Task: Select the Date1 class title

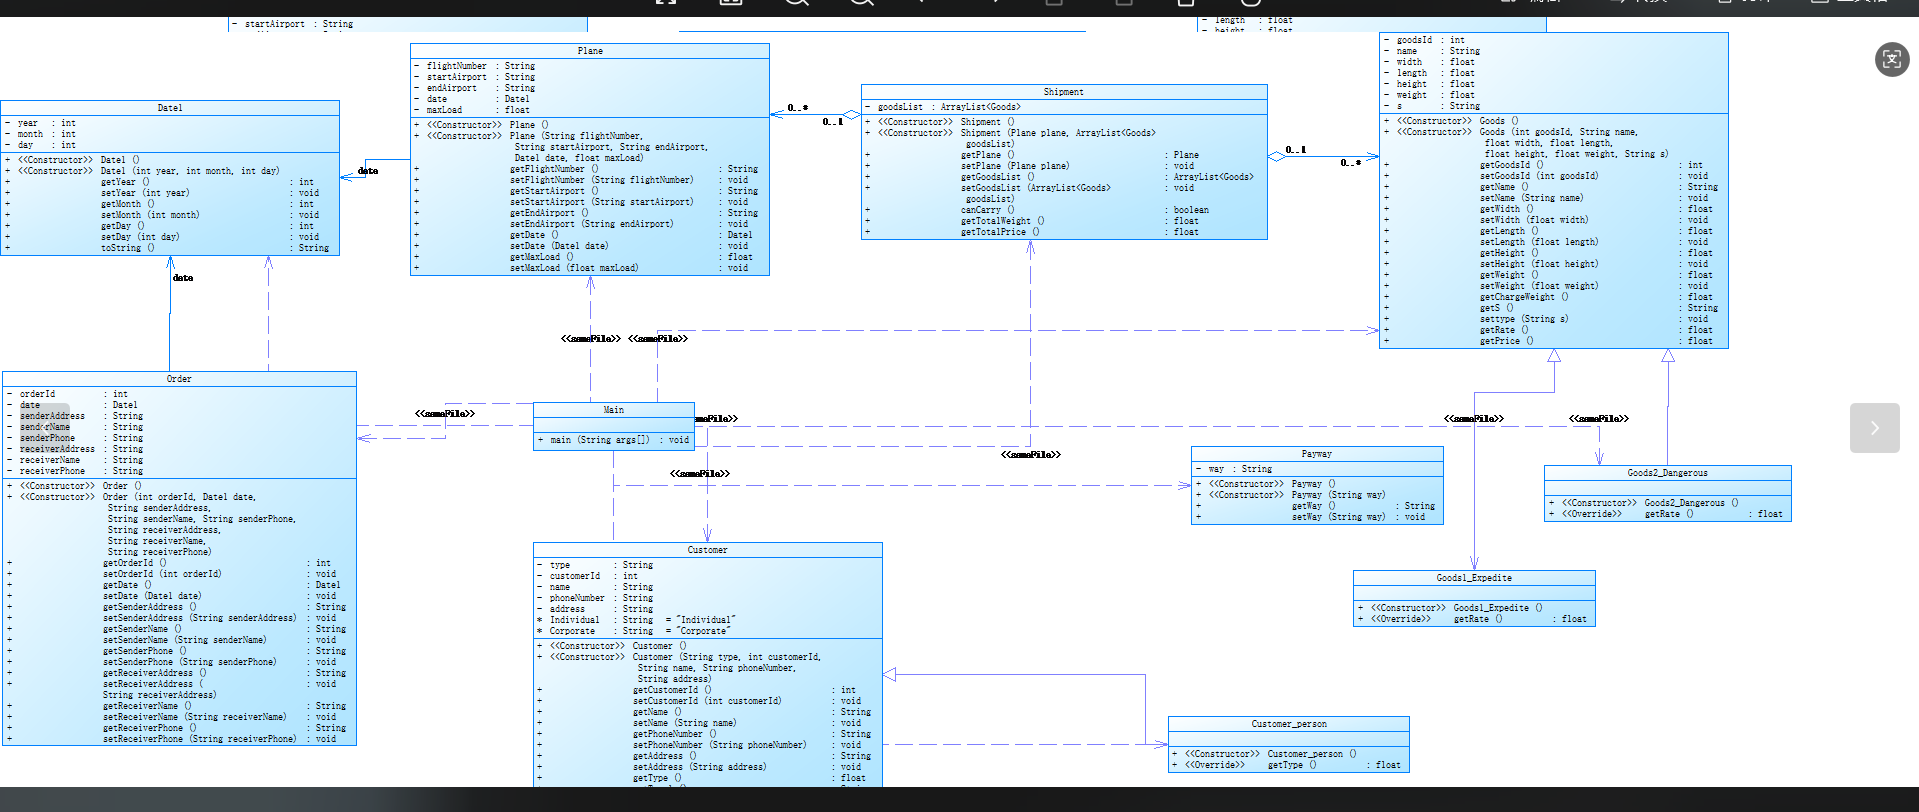Action: [170, 108]
